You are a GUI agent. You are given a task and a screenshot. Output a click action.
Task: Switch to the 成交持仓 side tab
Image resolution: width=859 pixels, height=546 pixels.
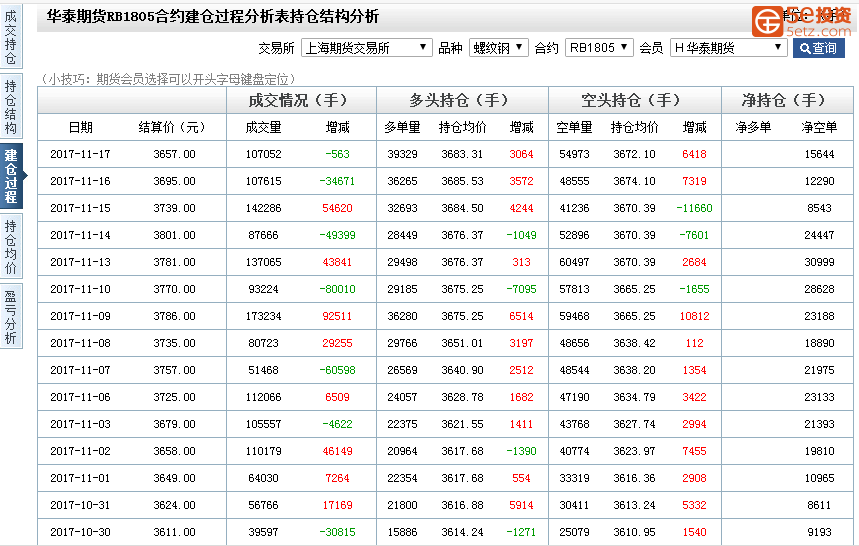pos(11,37)
